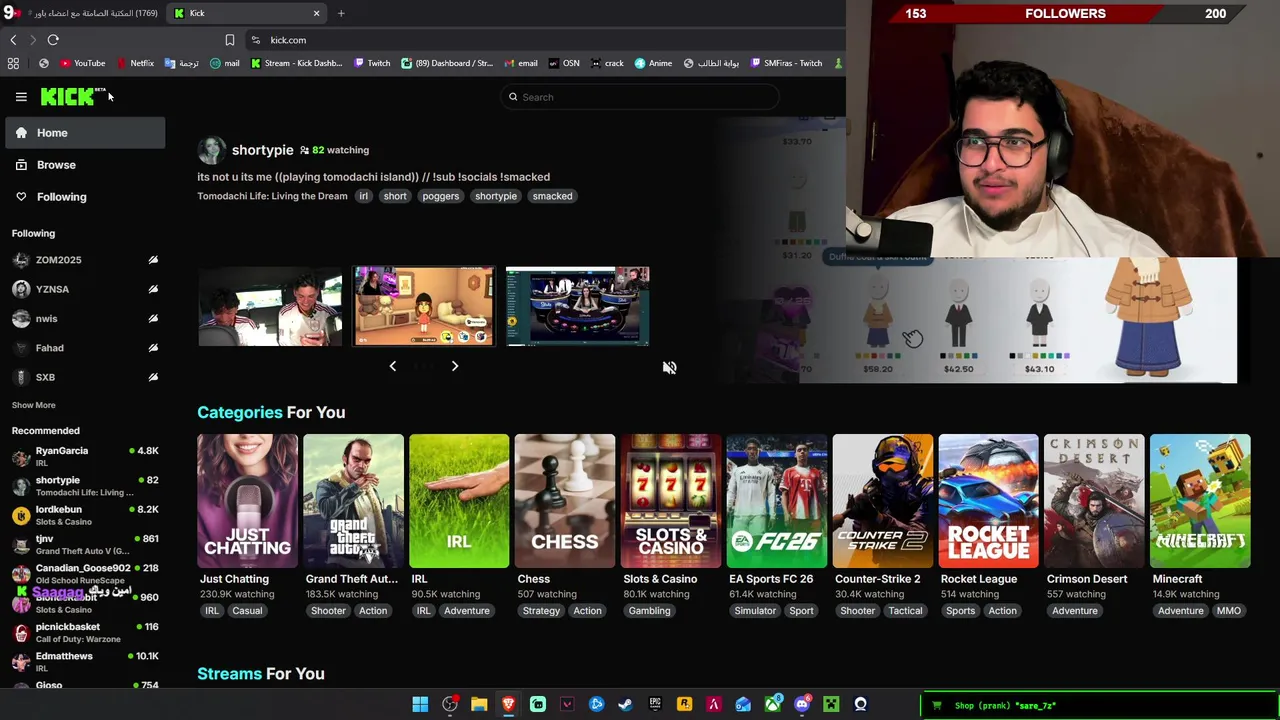Toggle the offline icon next to YZNSA
Viewport: 1280px width, 720px height.
[153, 289]
